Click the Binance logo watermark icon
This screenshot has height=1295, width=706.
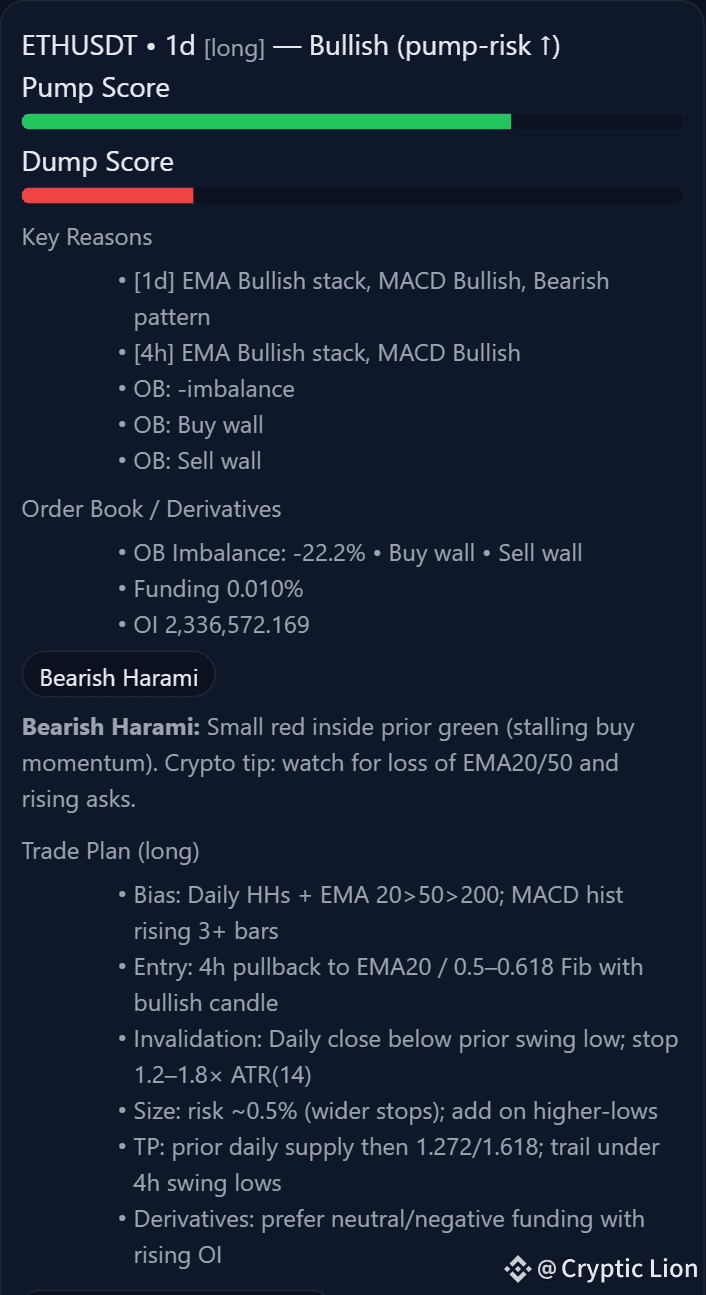pyautogui.click(x=517, y=1269)
